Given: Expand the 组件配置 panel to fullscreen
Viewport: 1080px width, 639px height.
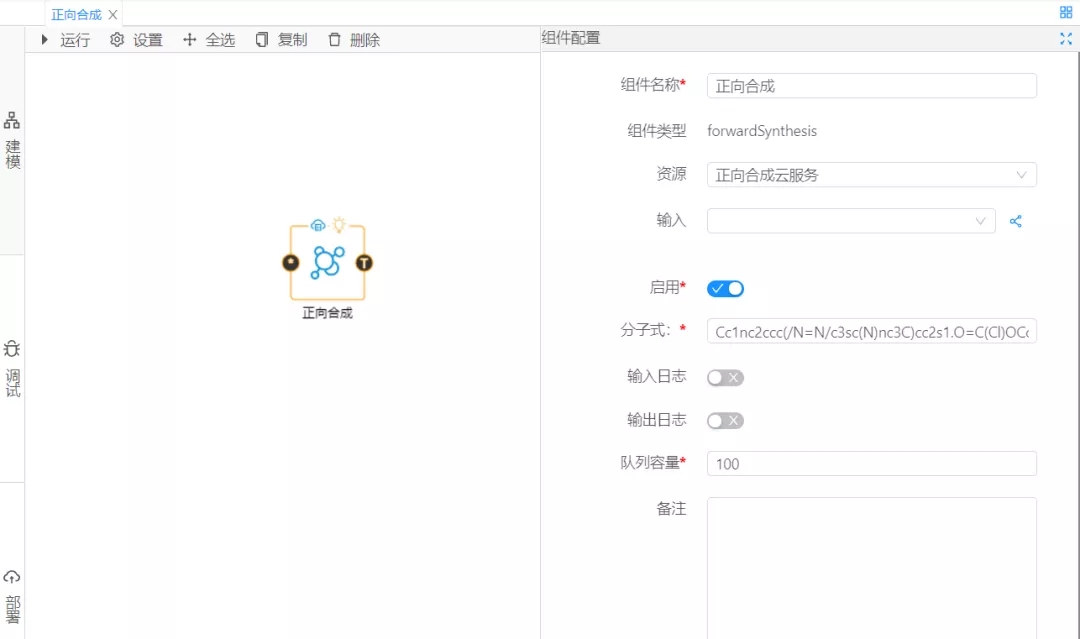Looking at the screenshot, I should 1065,39.
